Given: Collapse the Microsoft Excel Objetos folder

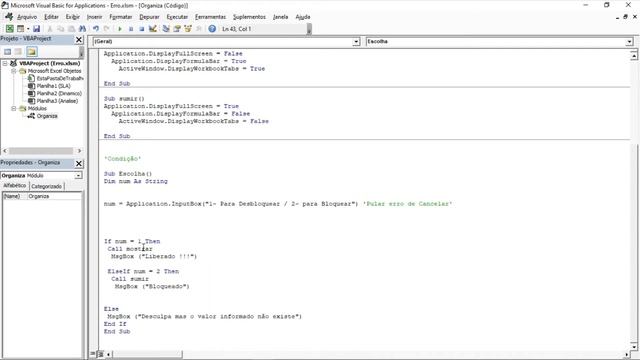Looking at the screenshot, I should (13, 71).
